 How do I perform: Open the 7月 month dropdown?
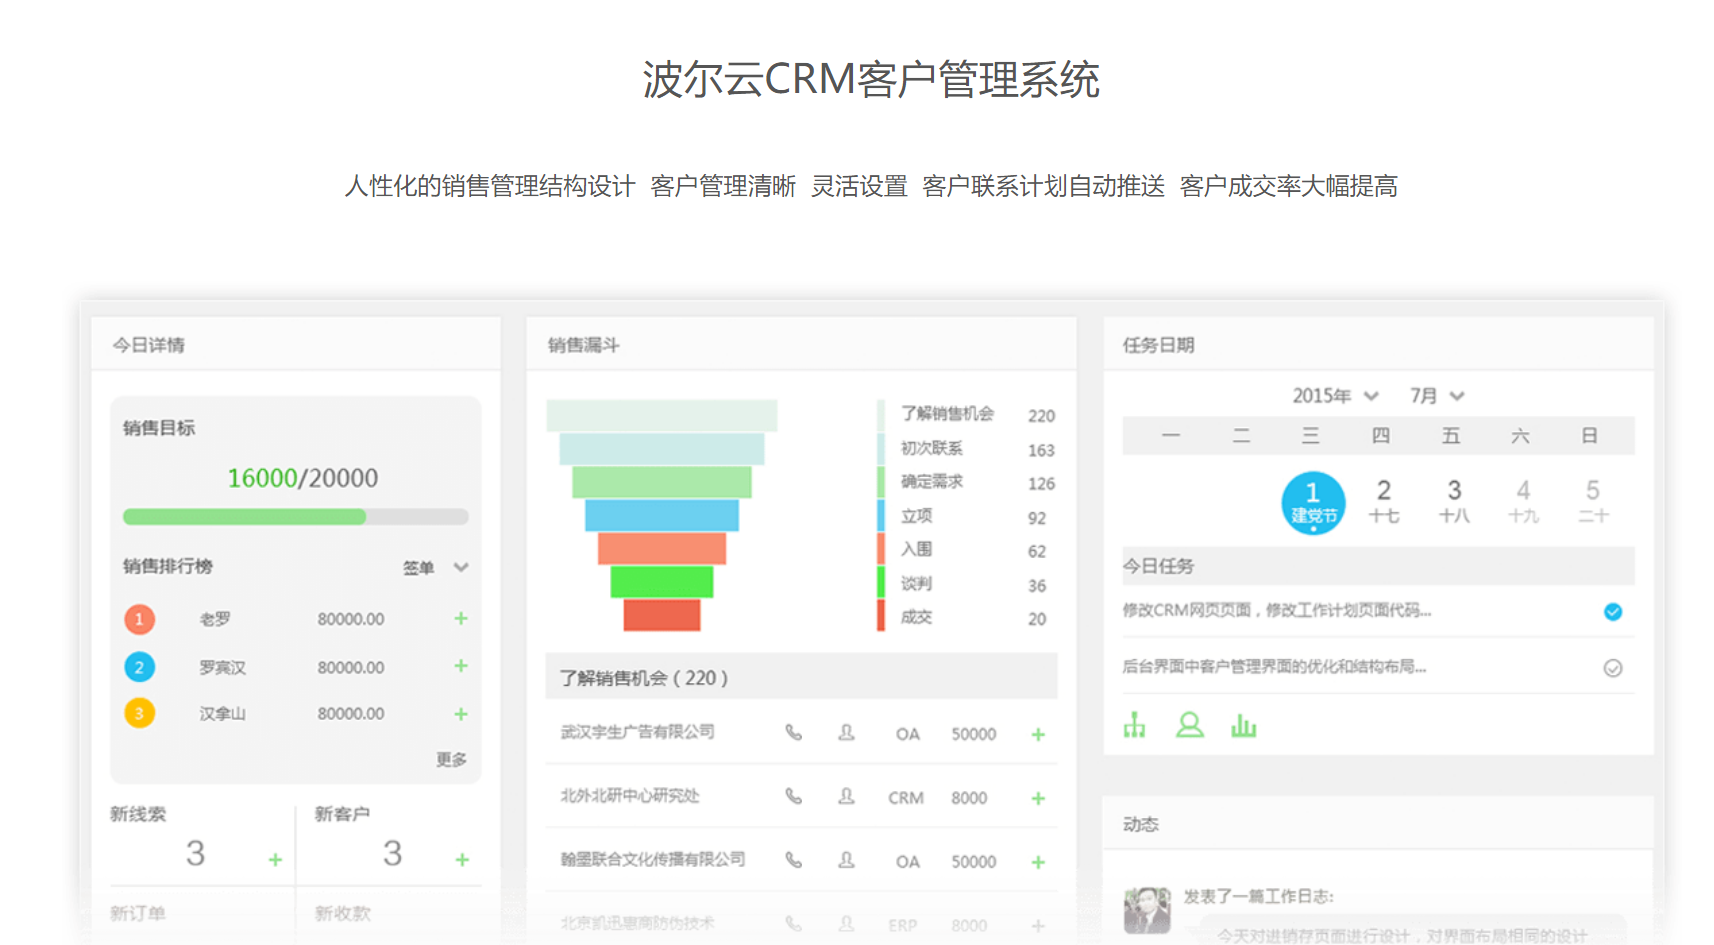(x=1437, y=396)
